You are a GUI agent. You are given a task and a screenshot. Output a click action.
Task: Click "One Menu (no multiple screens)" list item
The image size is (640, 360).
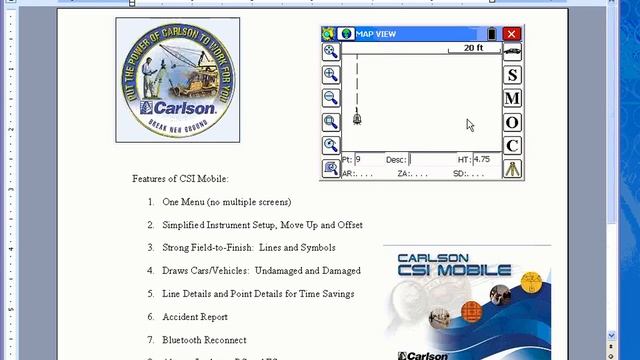227,202
